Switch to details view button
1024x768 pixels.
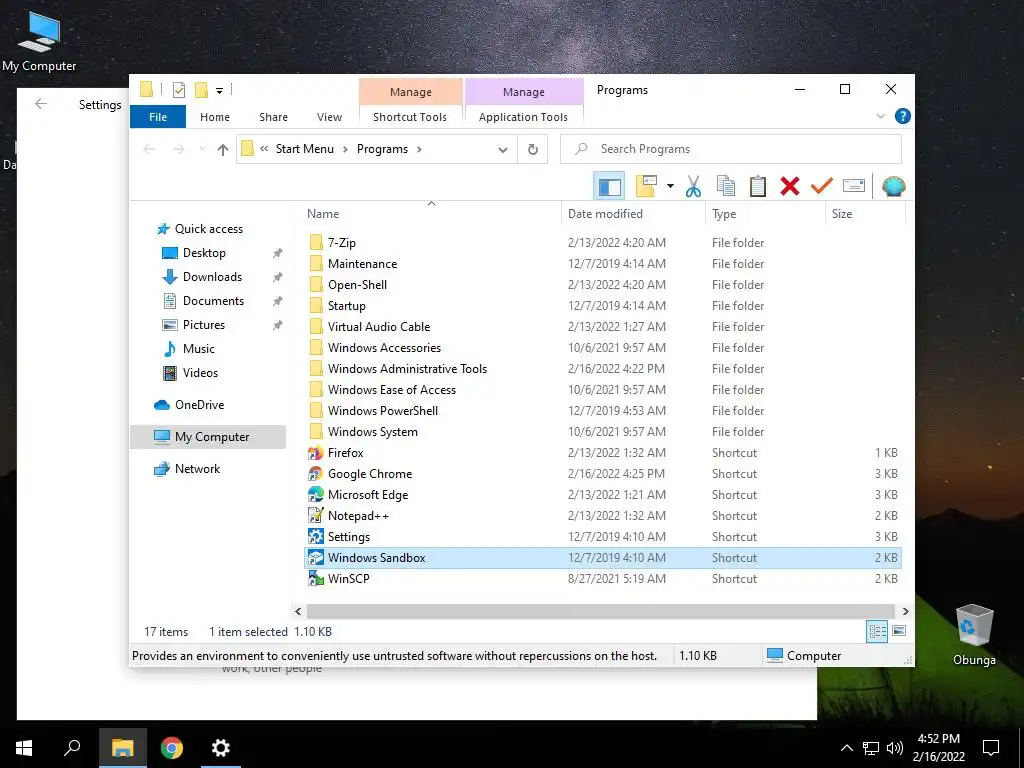click(x=877, y=632)
